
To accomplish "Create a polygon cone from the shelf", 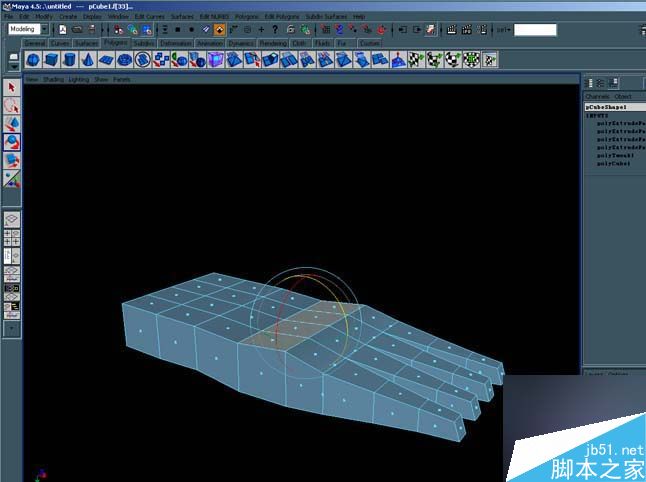I will click(87, 60).
